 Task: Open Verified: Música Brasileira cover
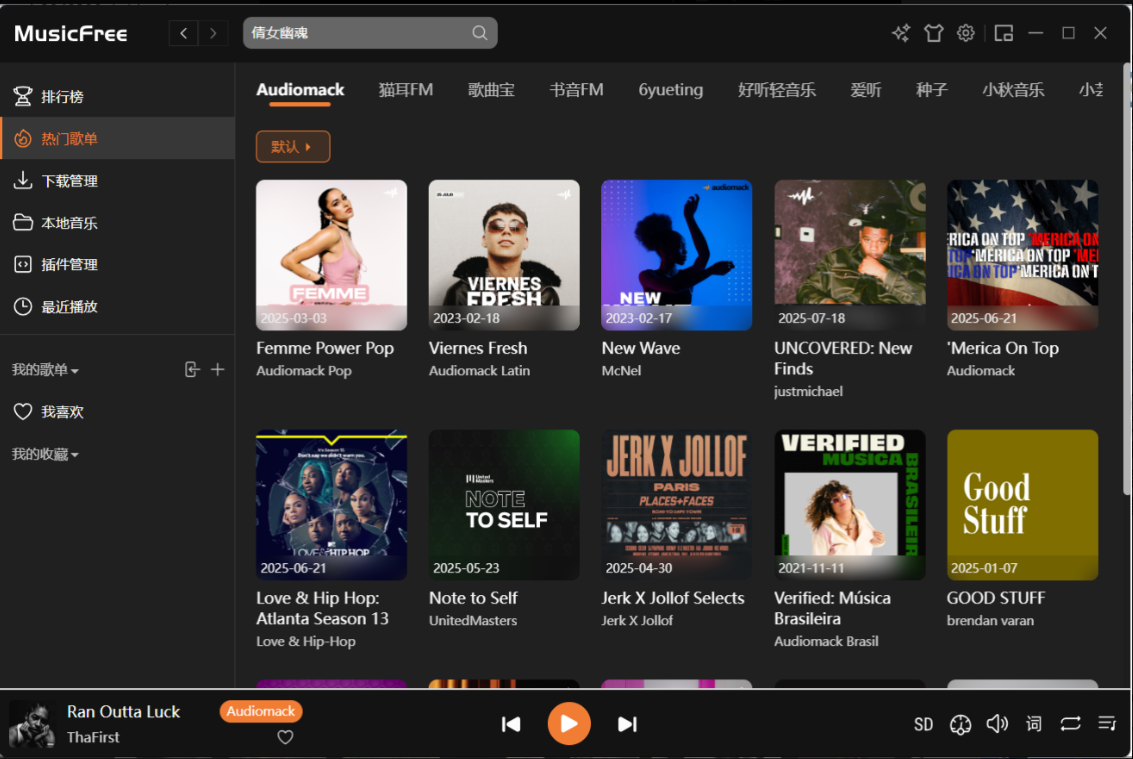[x=850, y=505]
